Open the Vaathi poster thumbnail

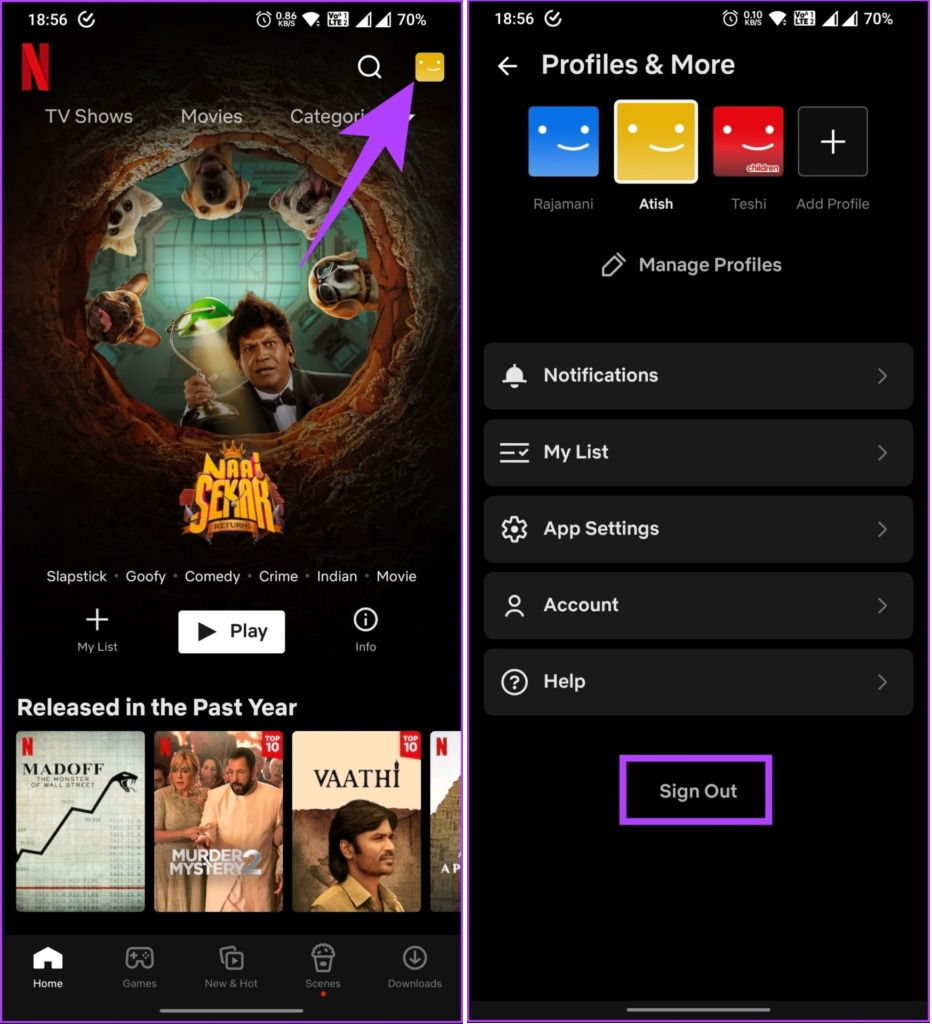pyautogui.click(x=357, y=821)
